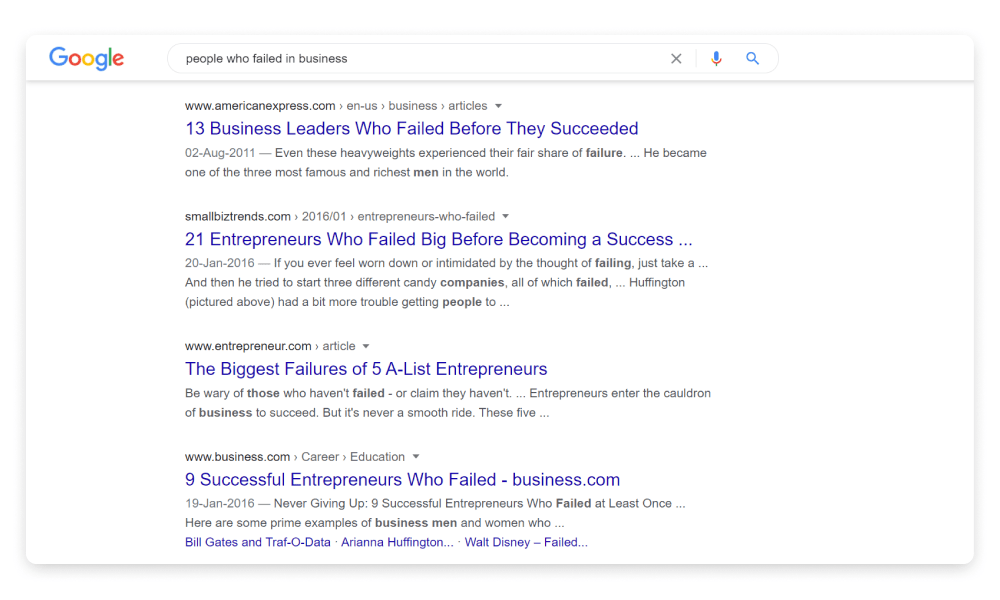Expand the smallbiztrends.com result options arrow
Screen dimensions: 1000x600
506,216
